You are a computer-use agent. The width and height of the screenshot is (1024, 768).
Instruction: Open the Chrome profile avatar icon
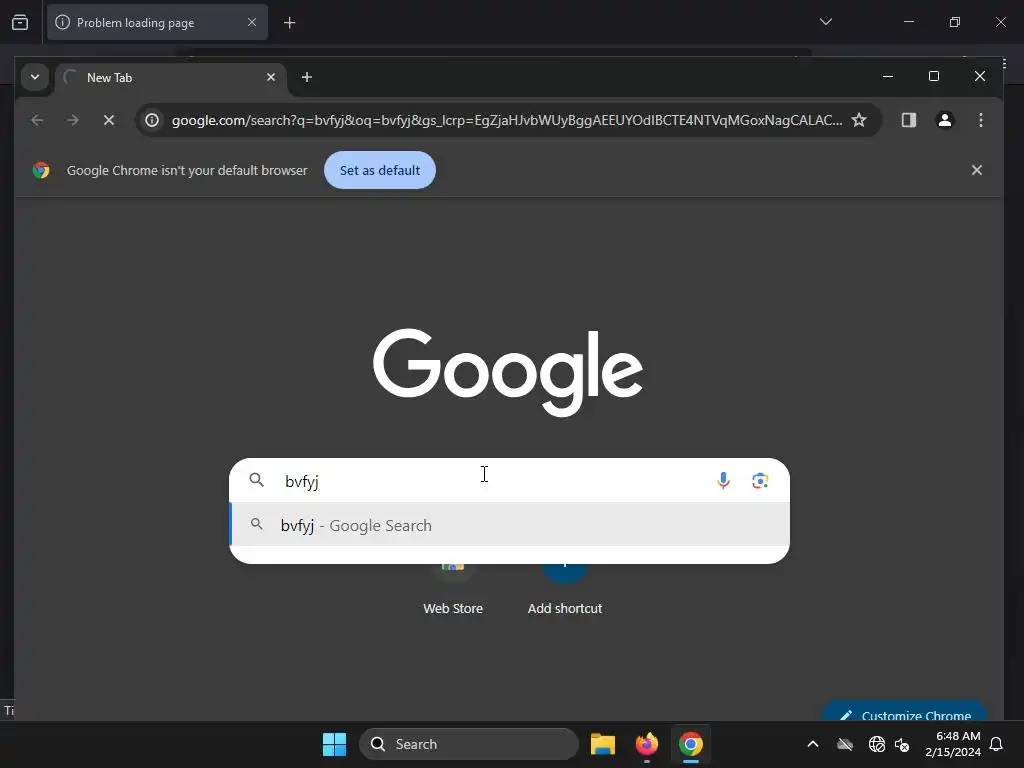944,120
